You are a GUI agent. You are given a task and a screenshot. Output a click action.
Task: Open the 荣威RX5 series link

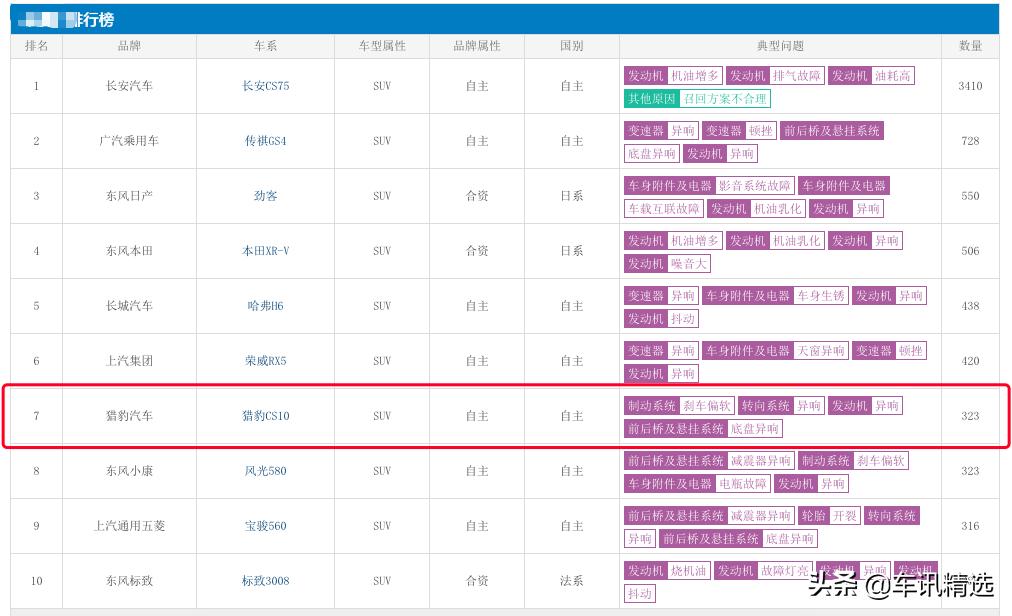tap(265, 361)
